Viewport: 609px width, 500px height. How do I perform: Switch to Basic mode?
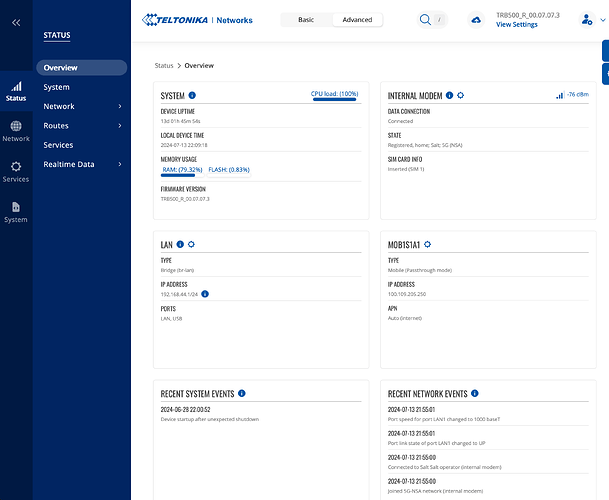[306, 20]
